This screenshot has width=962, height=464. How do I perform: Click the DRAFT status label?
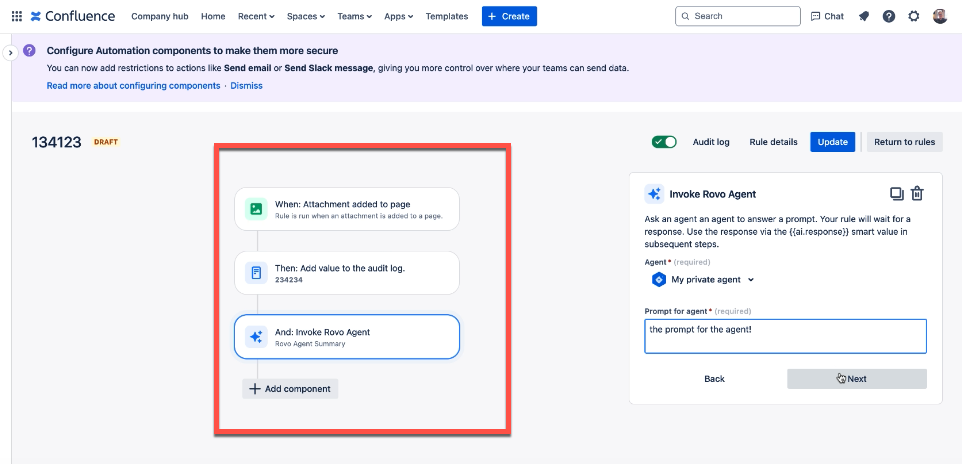[x=106, y=142]
